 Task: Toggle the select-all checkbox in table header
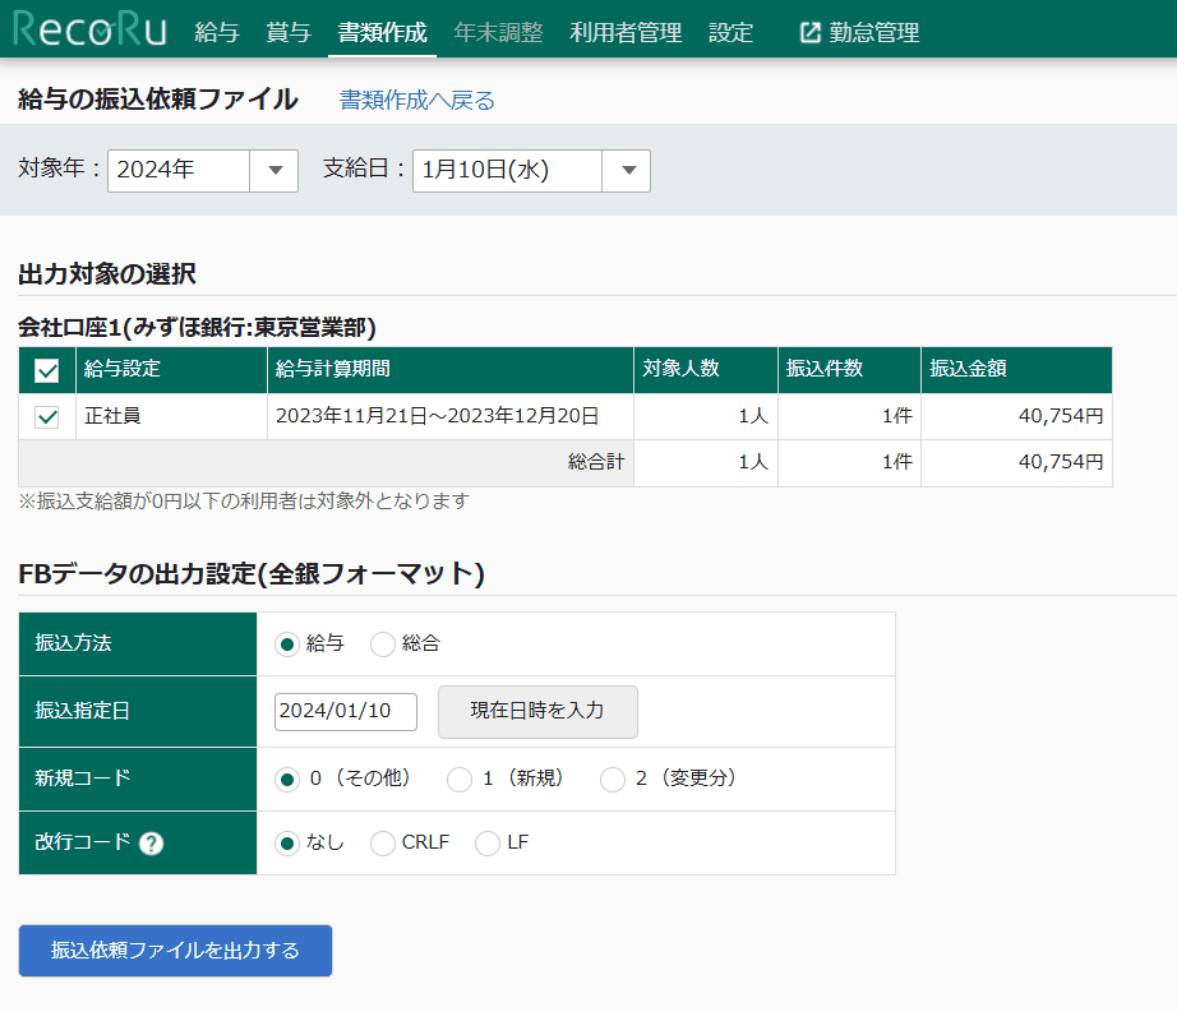point(47,370)
